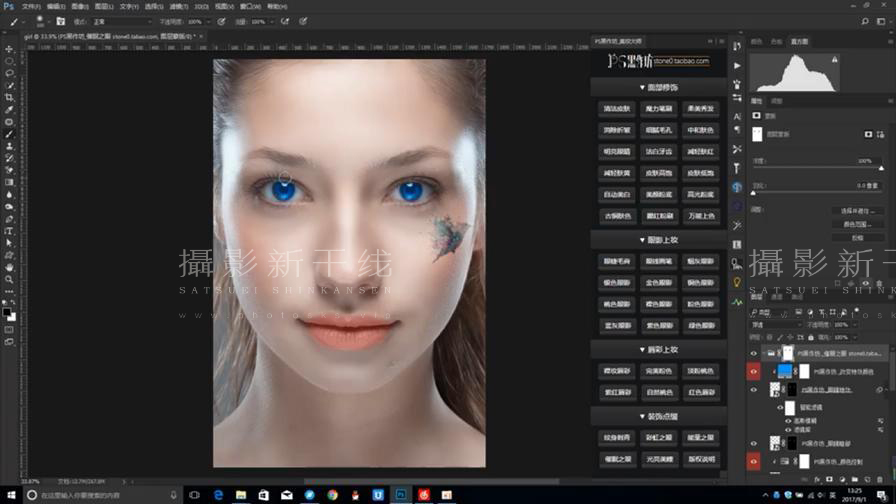Image resolution: width=896 pixels, height=504 pixels.
Task: Click the 彩虹之眼 button
Action: pos(659,438)
